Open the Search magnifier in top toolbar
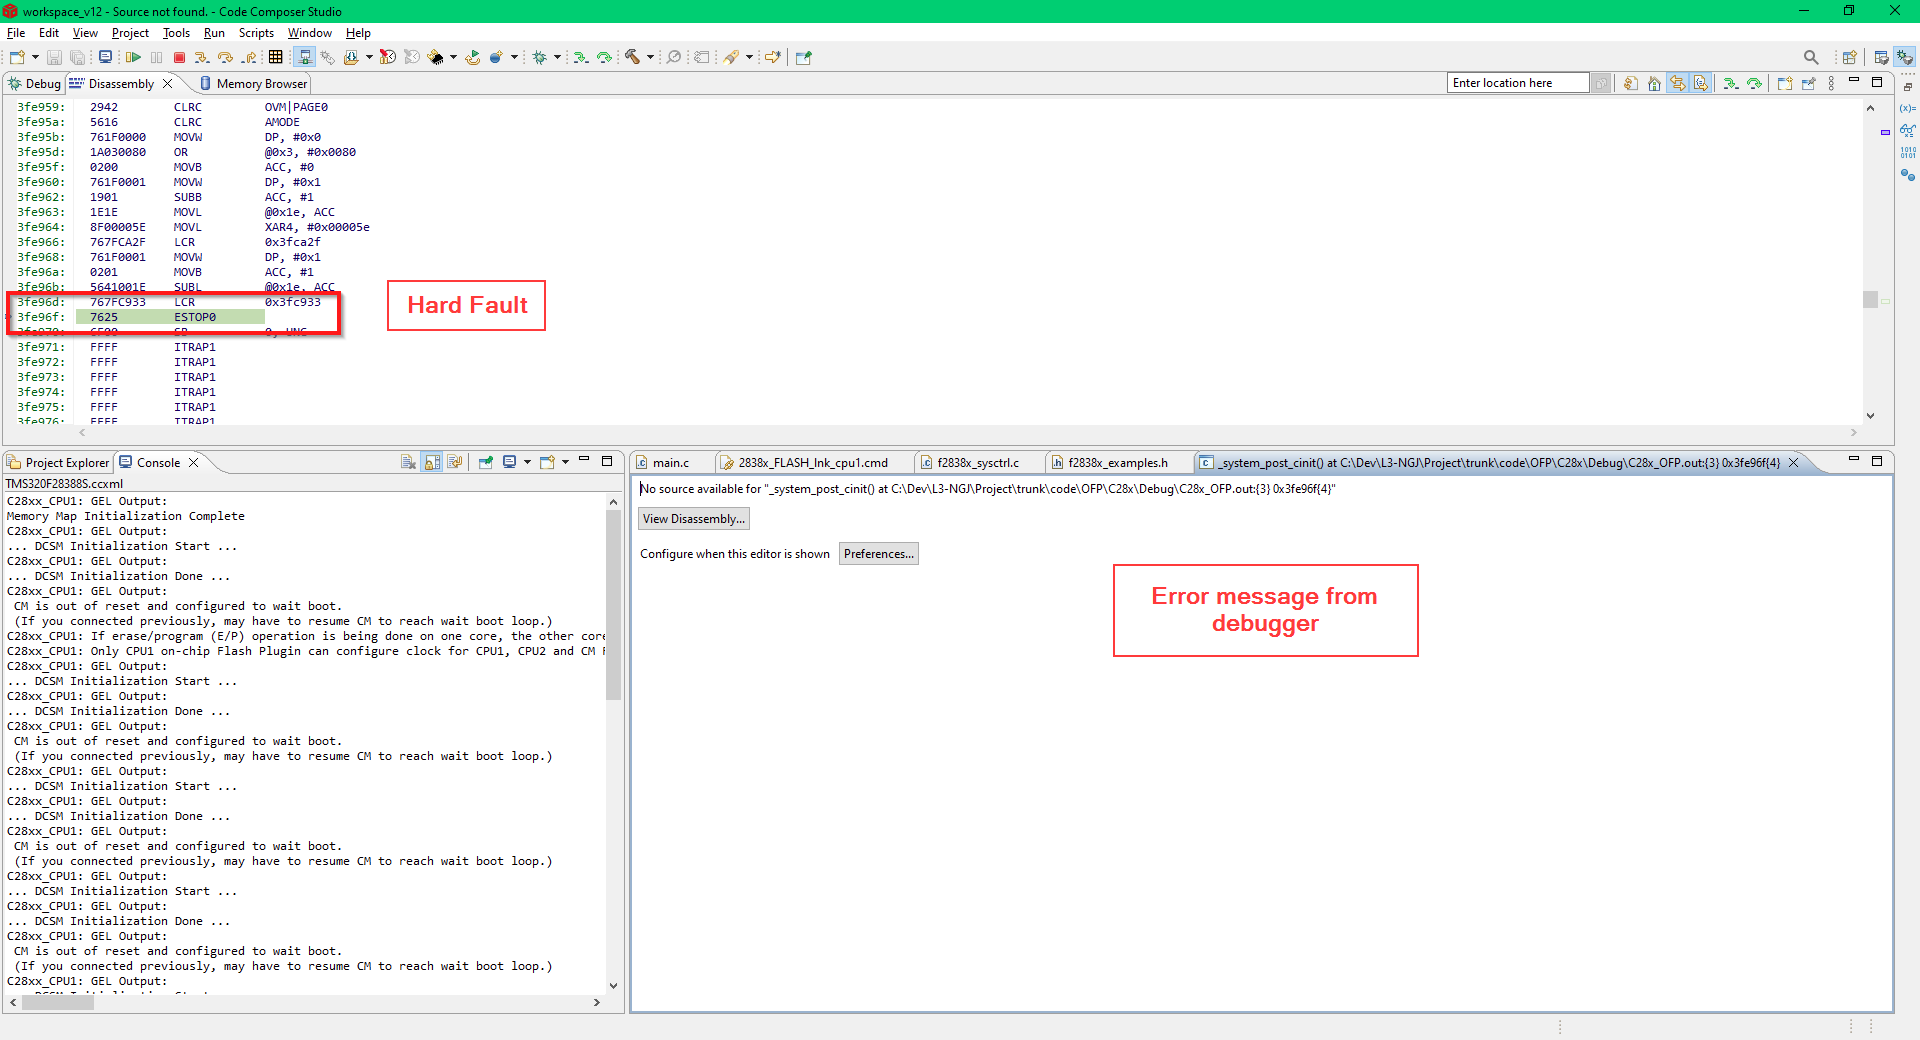Screen dimensions: 1920x1040 1811,57
